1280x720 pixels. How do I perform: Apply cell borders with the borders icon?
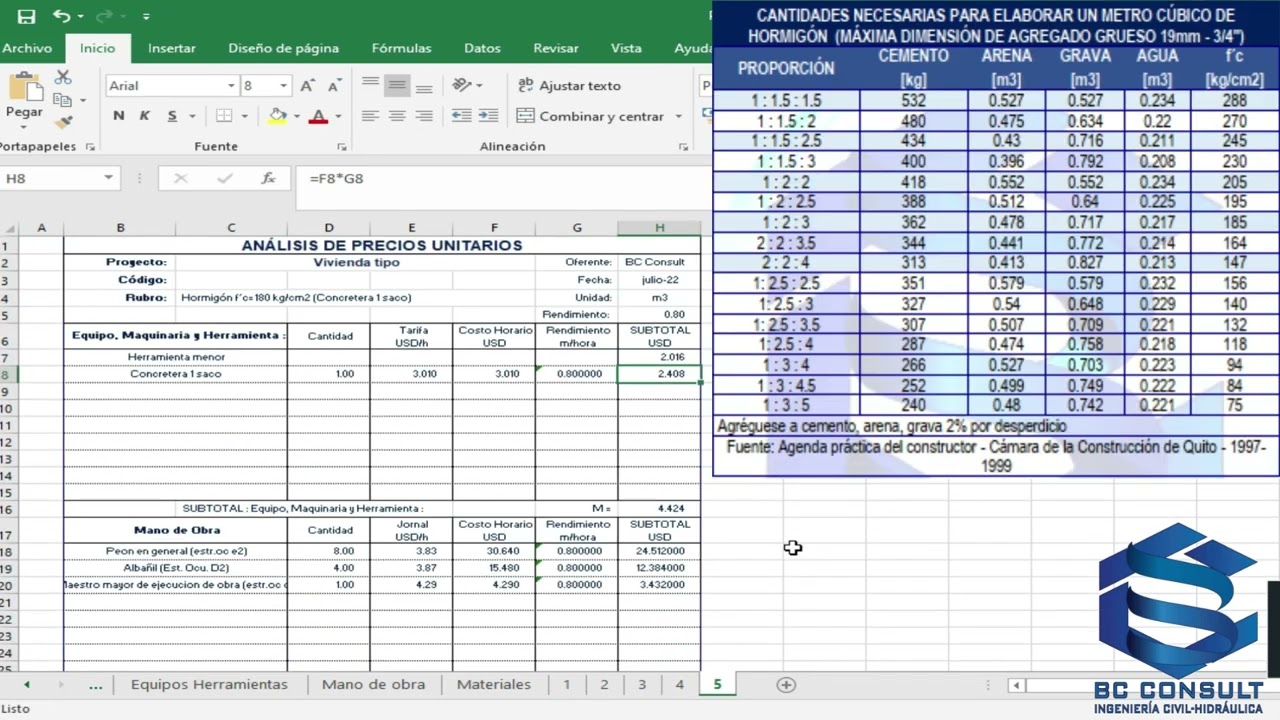point(224,116)
